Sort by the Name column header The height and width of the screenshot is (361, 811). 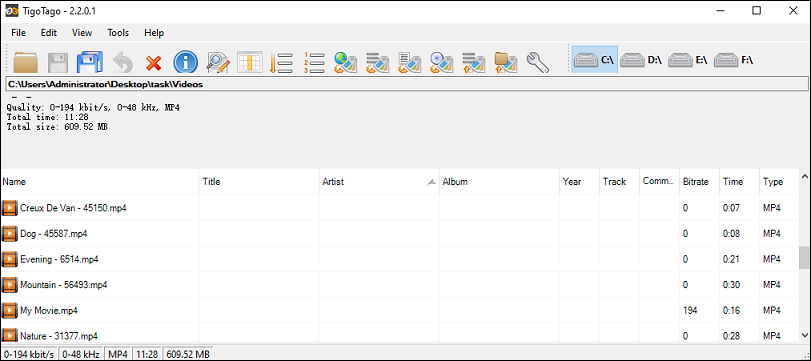[x=100, y=182]
